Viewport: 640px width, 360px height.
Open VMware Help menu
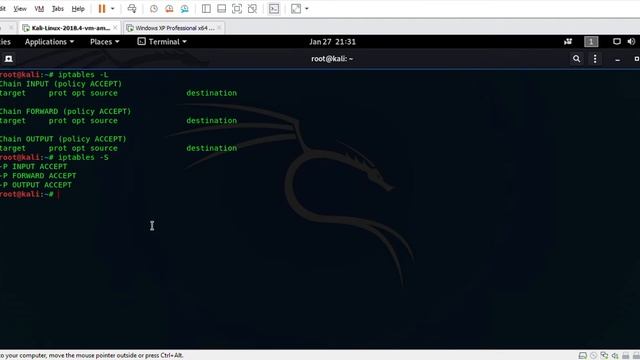point(78,9)
